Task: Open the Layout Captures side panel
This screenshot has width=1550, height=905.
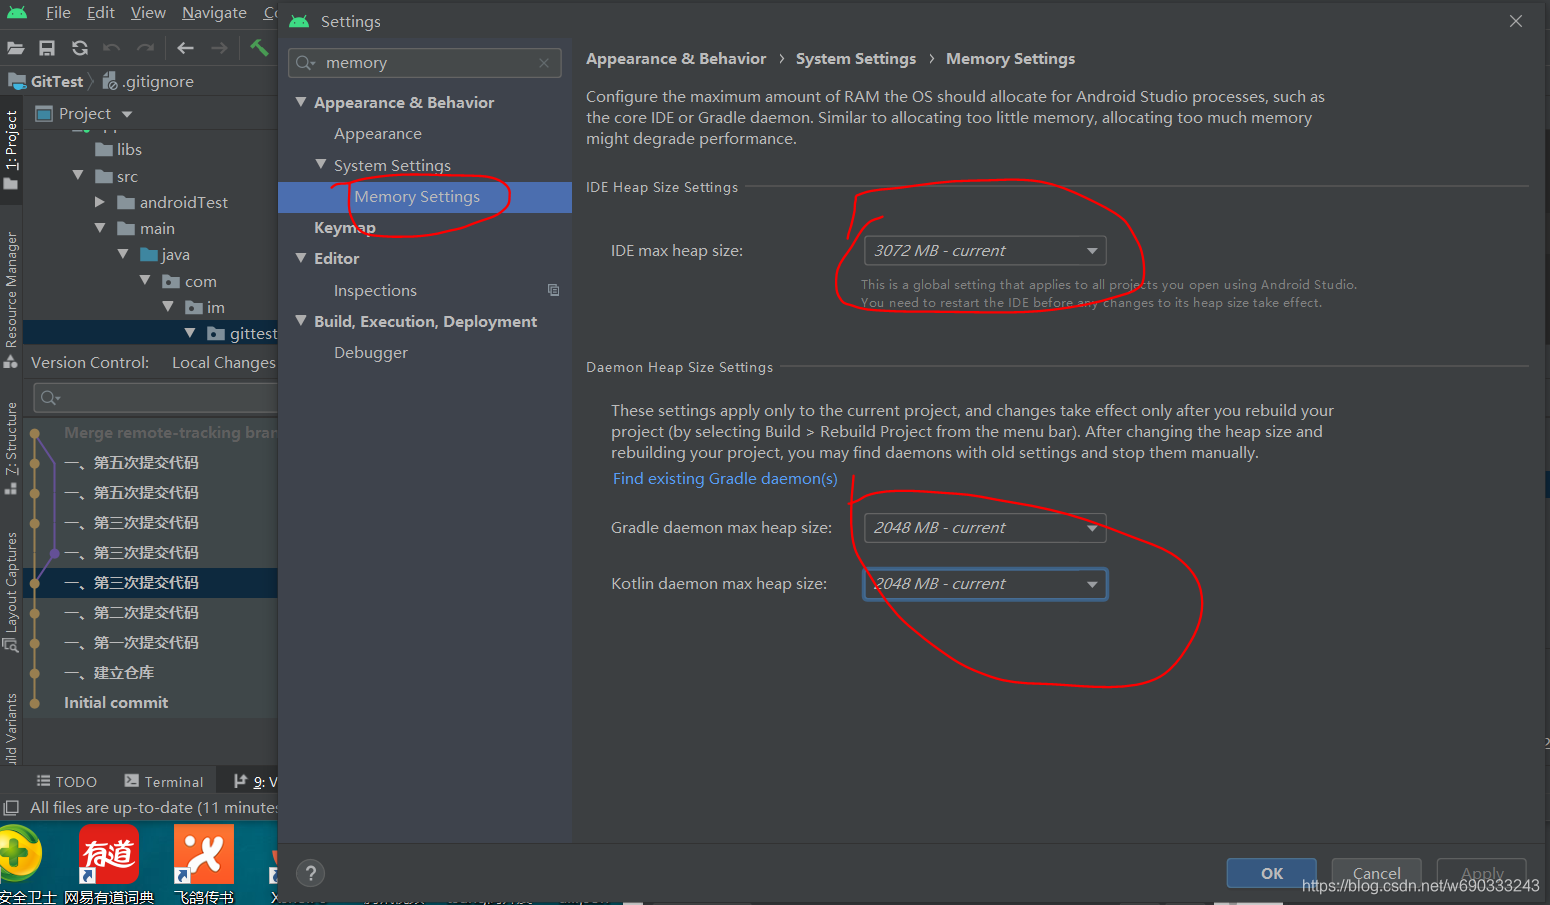Action: click(x=11, y=592)
